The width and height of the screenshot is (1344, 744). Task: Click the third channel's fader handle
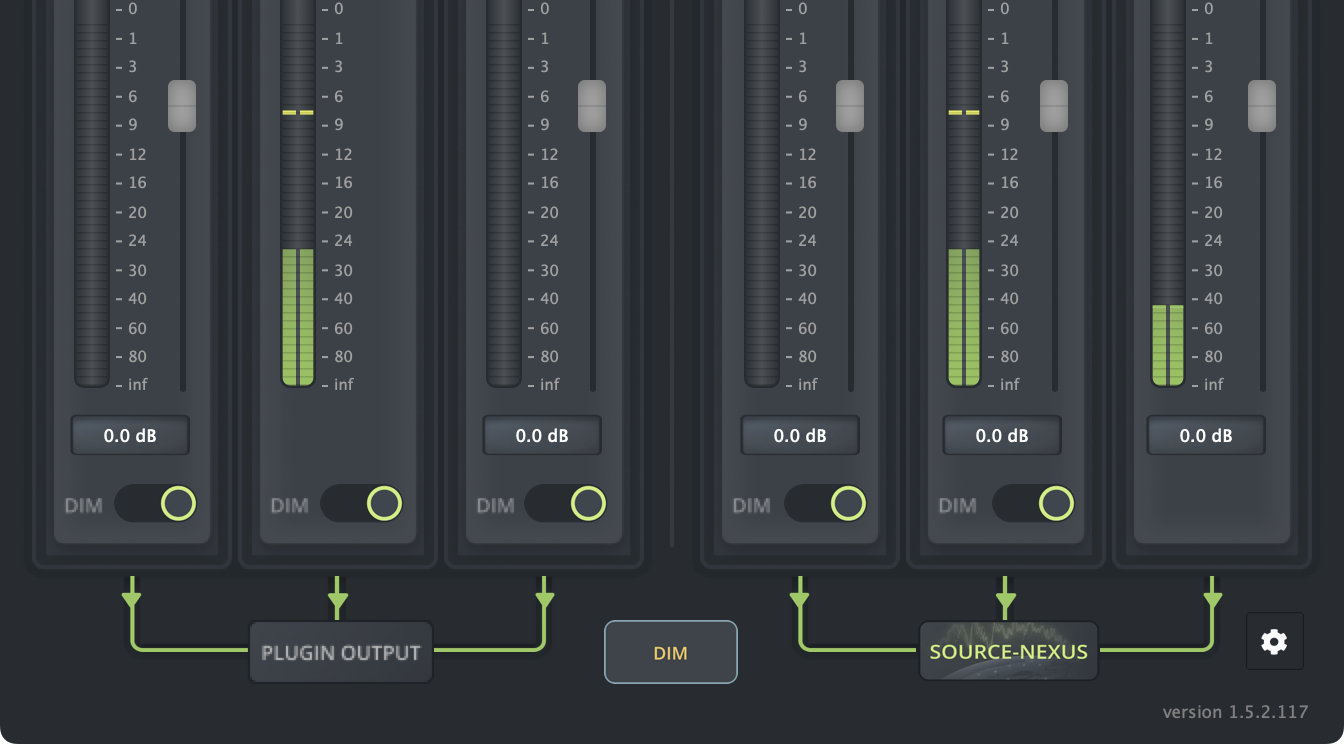592,106
